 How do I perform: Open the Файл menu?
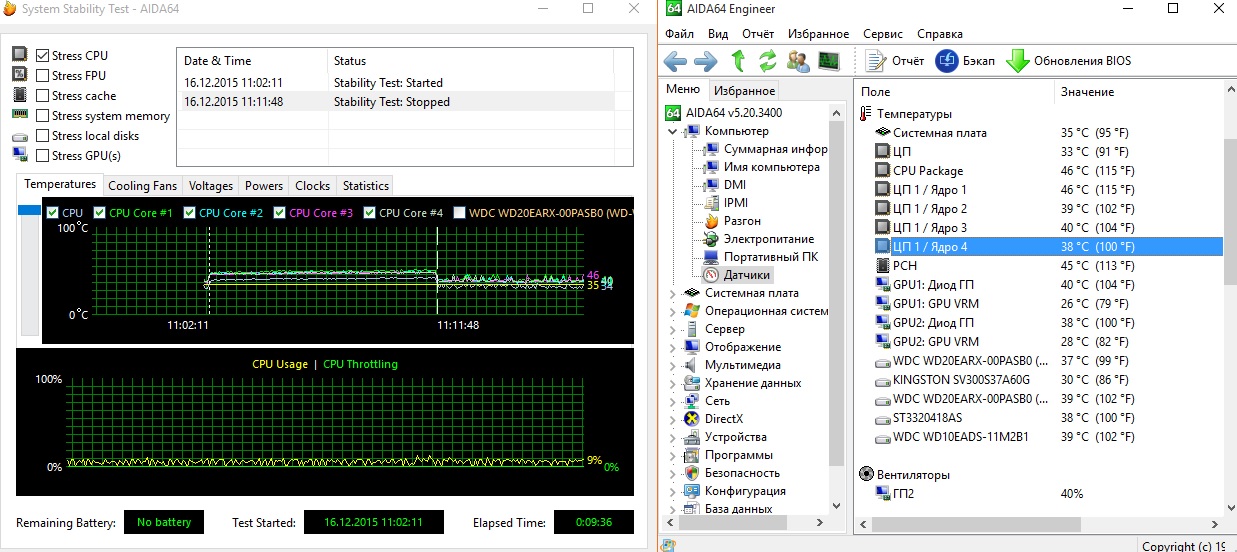679,34
